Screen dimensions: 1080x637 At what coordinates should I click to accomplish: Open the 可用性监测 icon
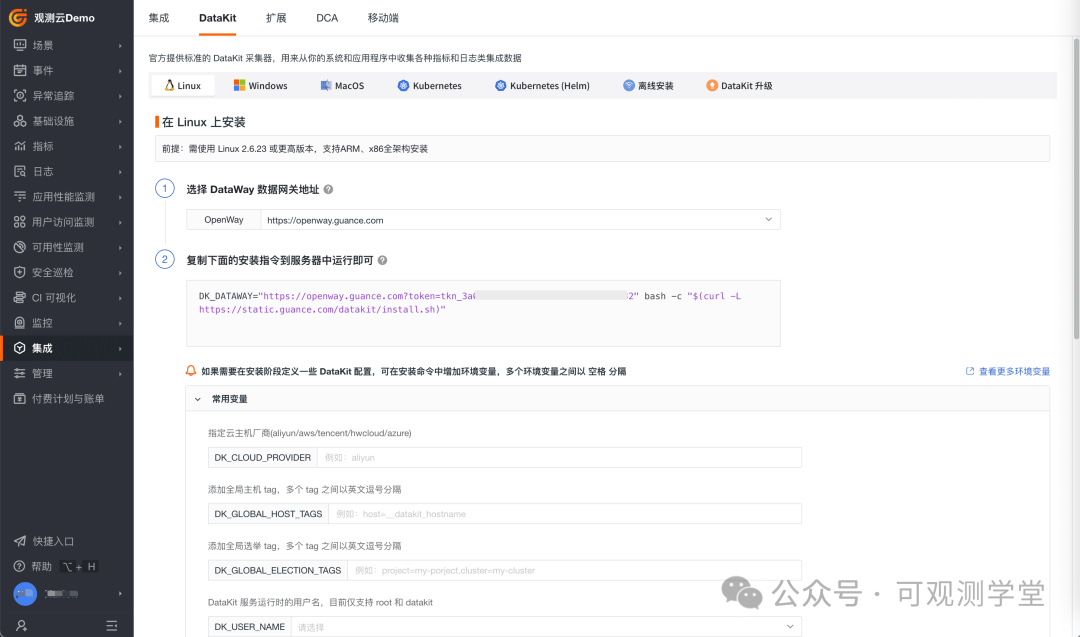click(x=20, y=247)
